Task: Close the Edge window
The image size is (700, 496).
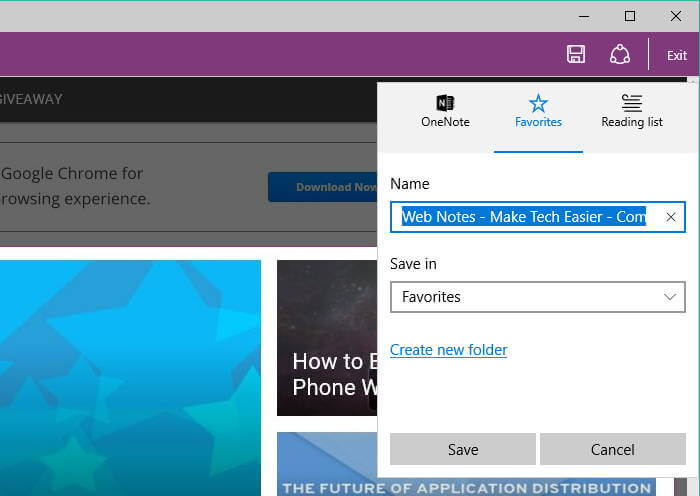Action: coord(676,17)
